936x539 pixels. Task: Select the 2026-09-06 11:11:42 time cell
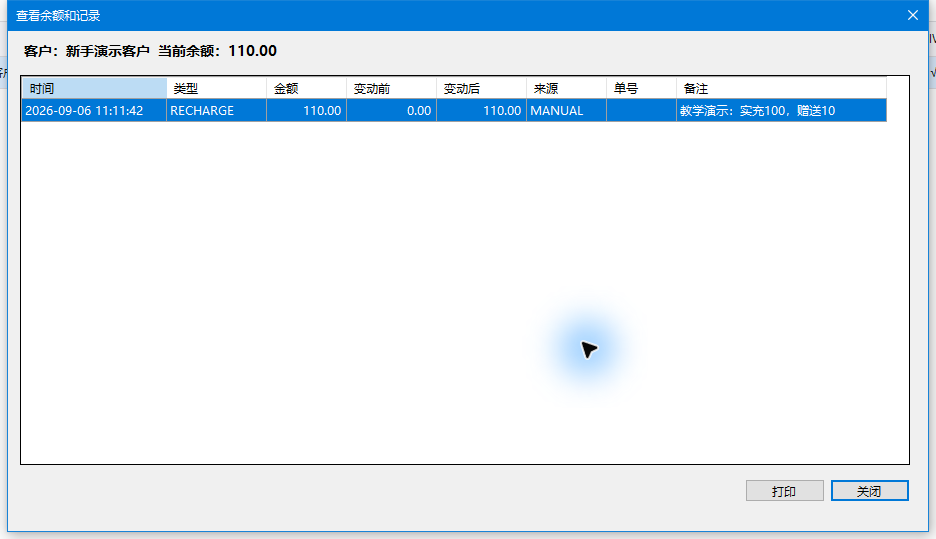tap(94, 110)
